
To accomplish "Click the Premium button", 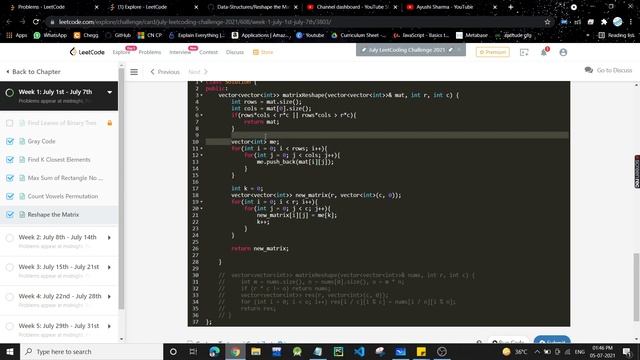I will [493, 52].
